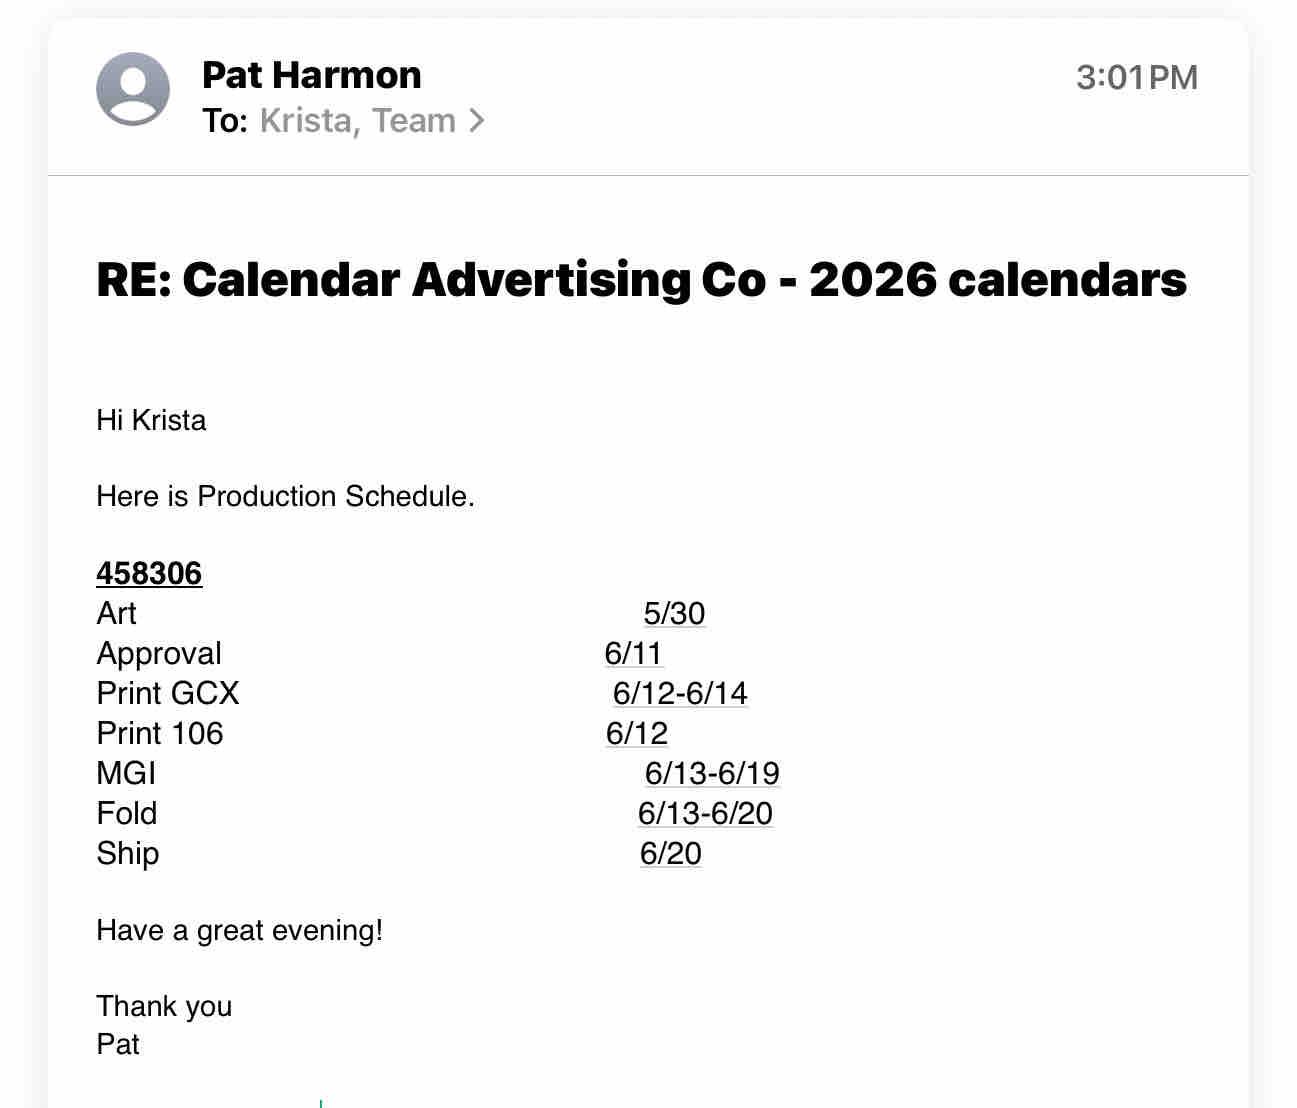
Task: Open the underlined 458306 job number
Action: [x=149, y=573]
